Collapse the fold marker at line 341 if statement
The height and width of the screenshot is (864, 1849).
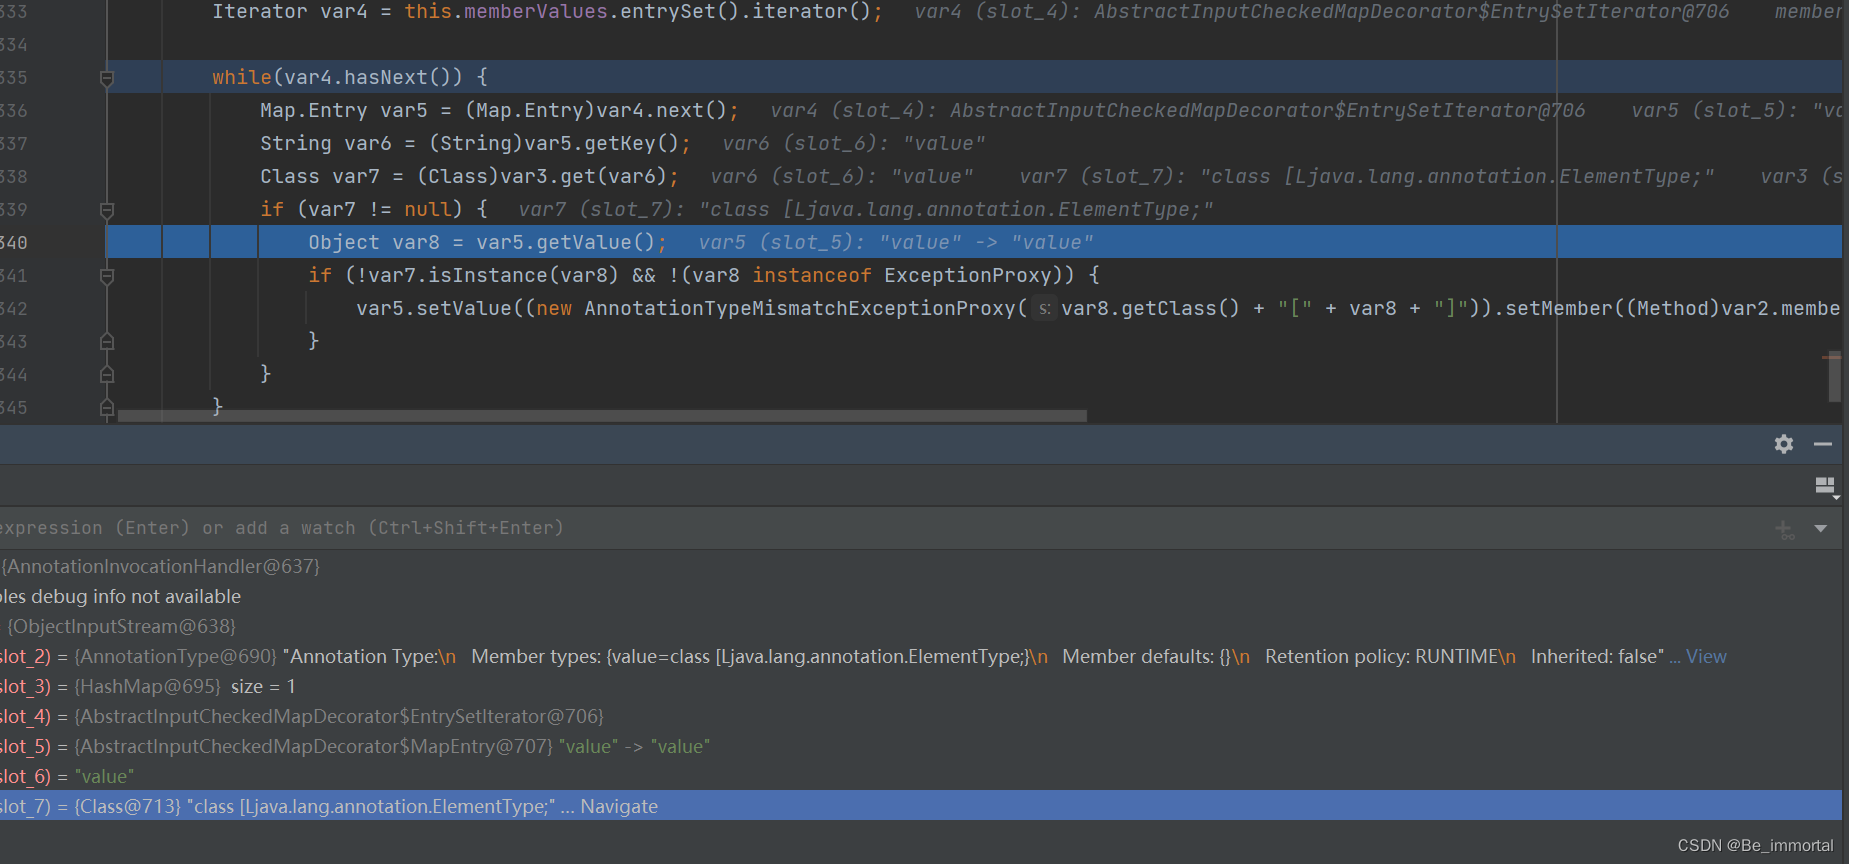pos(107,276)
